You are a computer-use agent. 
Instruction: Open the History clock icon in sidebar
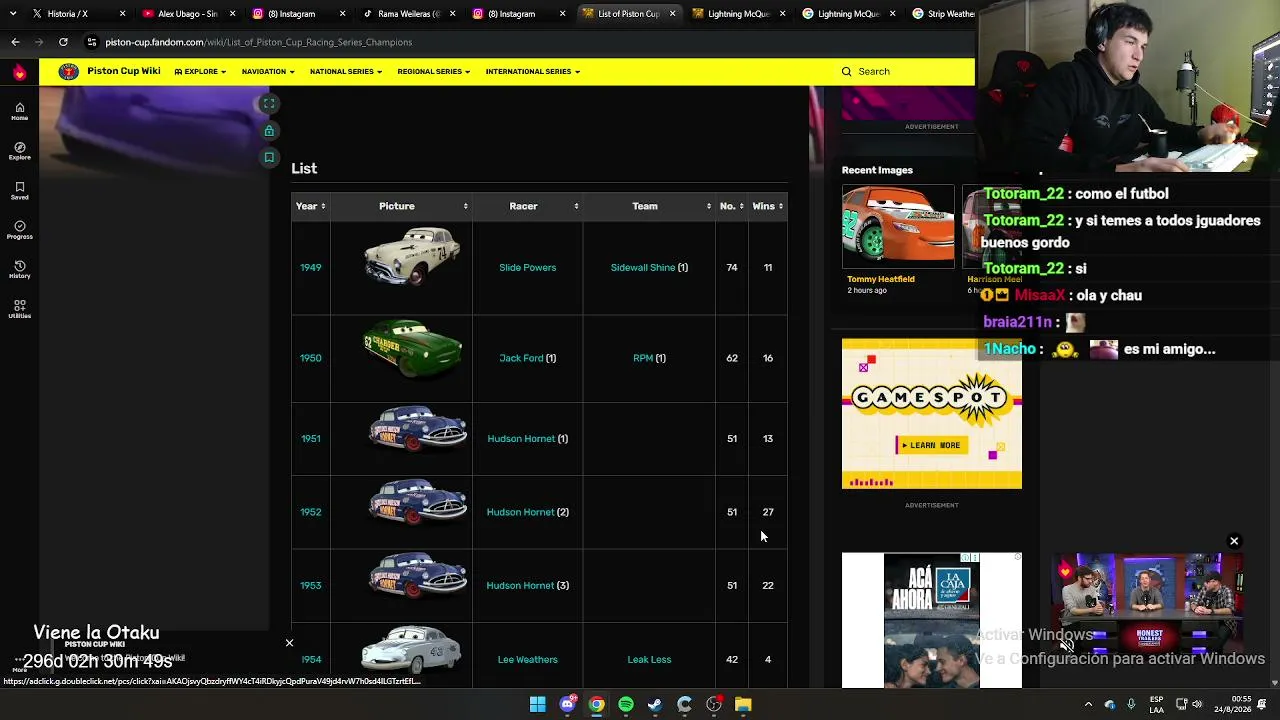19,269
